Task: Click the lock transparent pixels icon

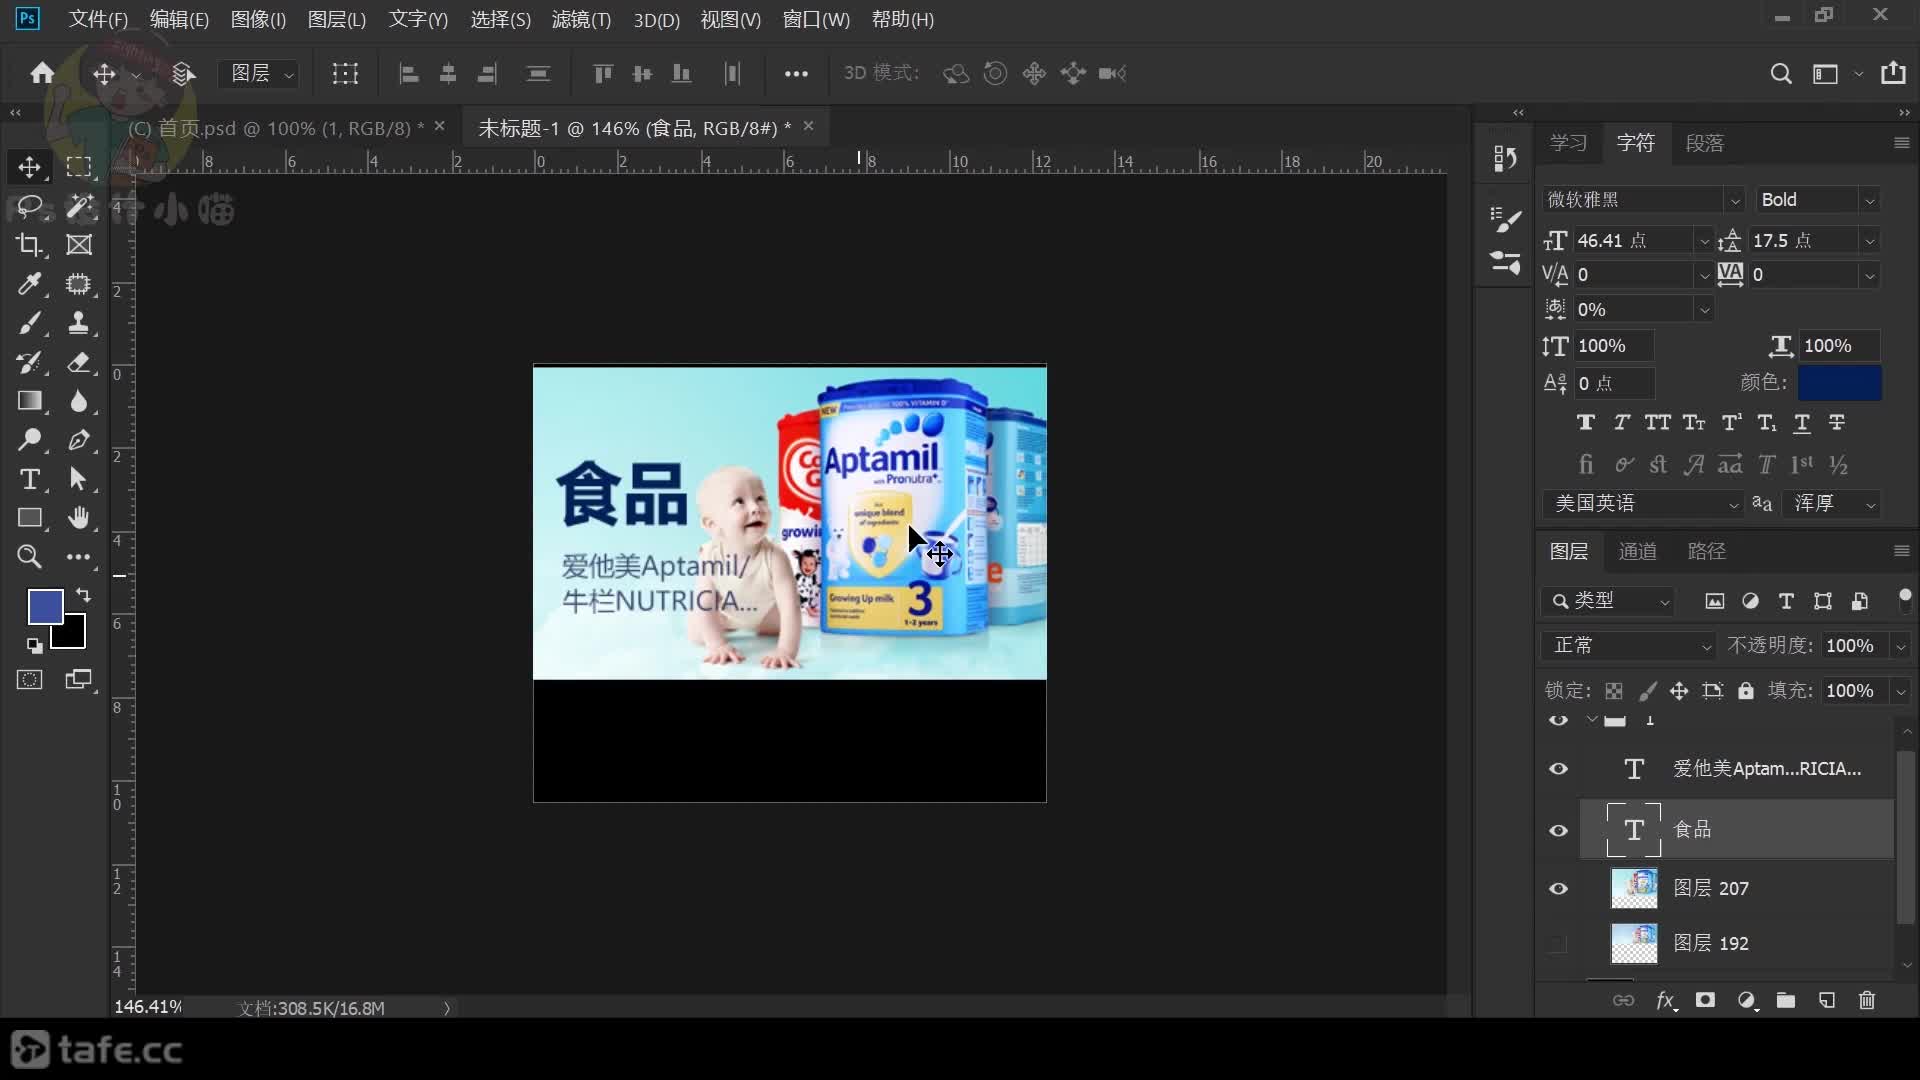Action: (x=1613, y=691)
